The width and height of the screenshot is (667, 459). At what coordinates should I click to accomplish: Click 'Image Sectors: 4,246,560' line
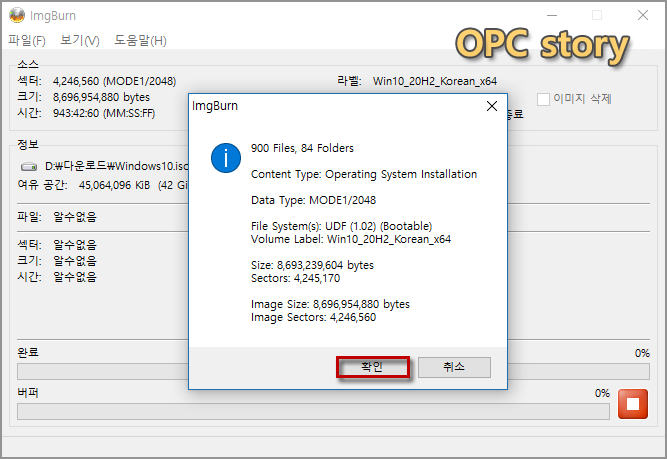pyautogui.click(x=314, y=317)
